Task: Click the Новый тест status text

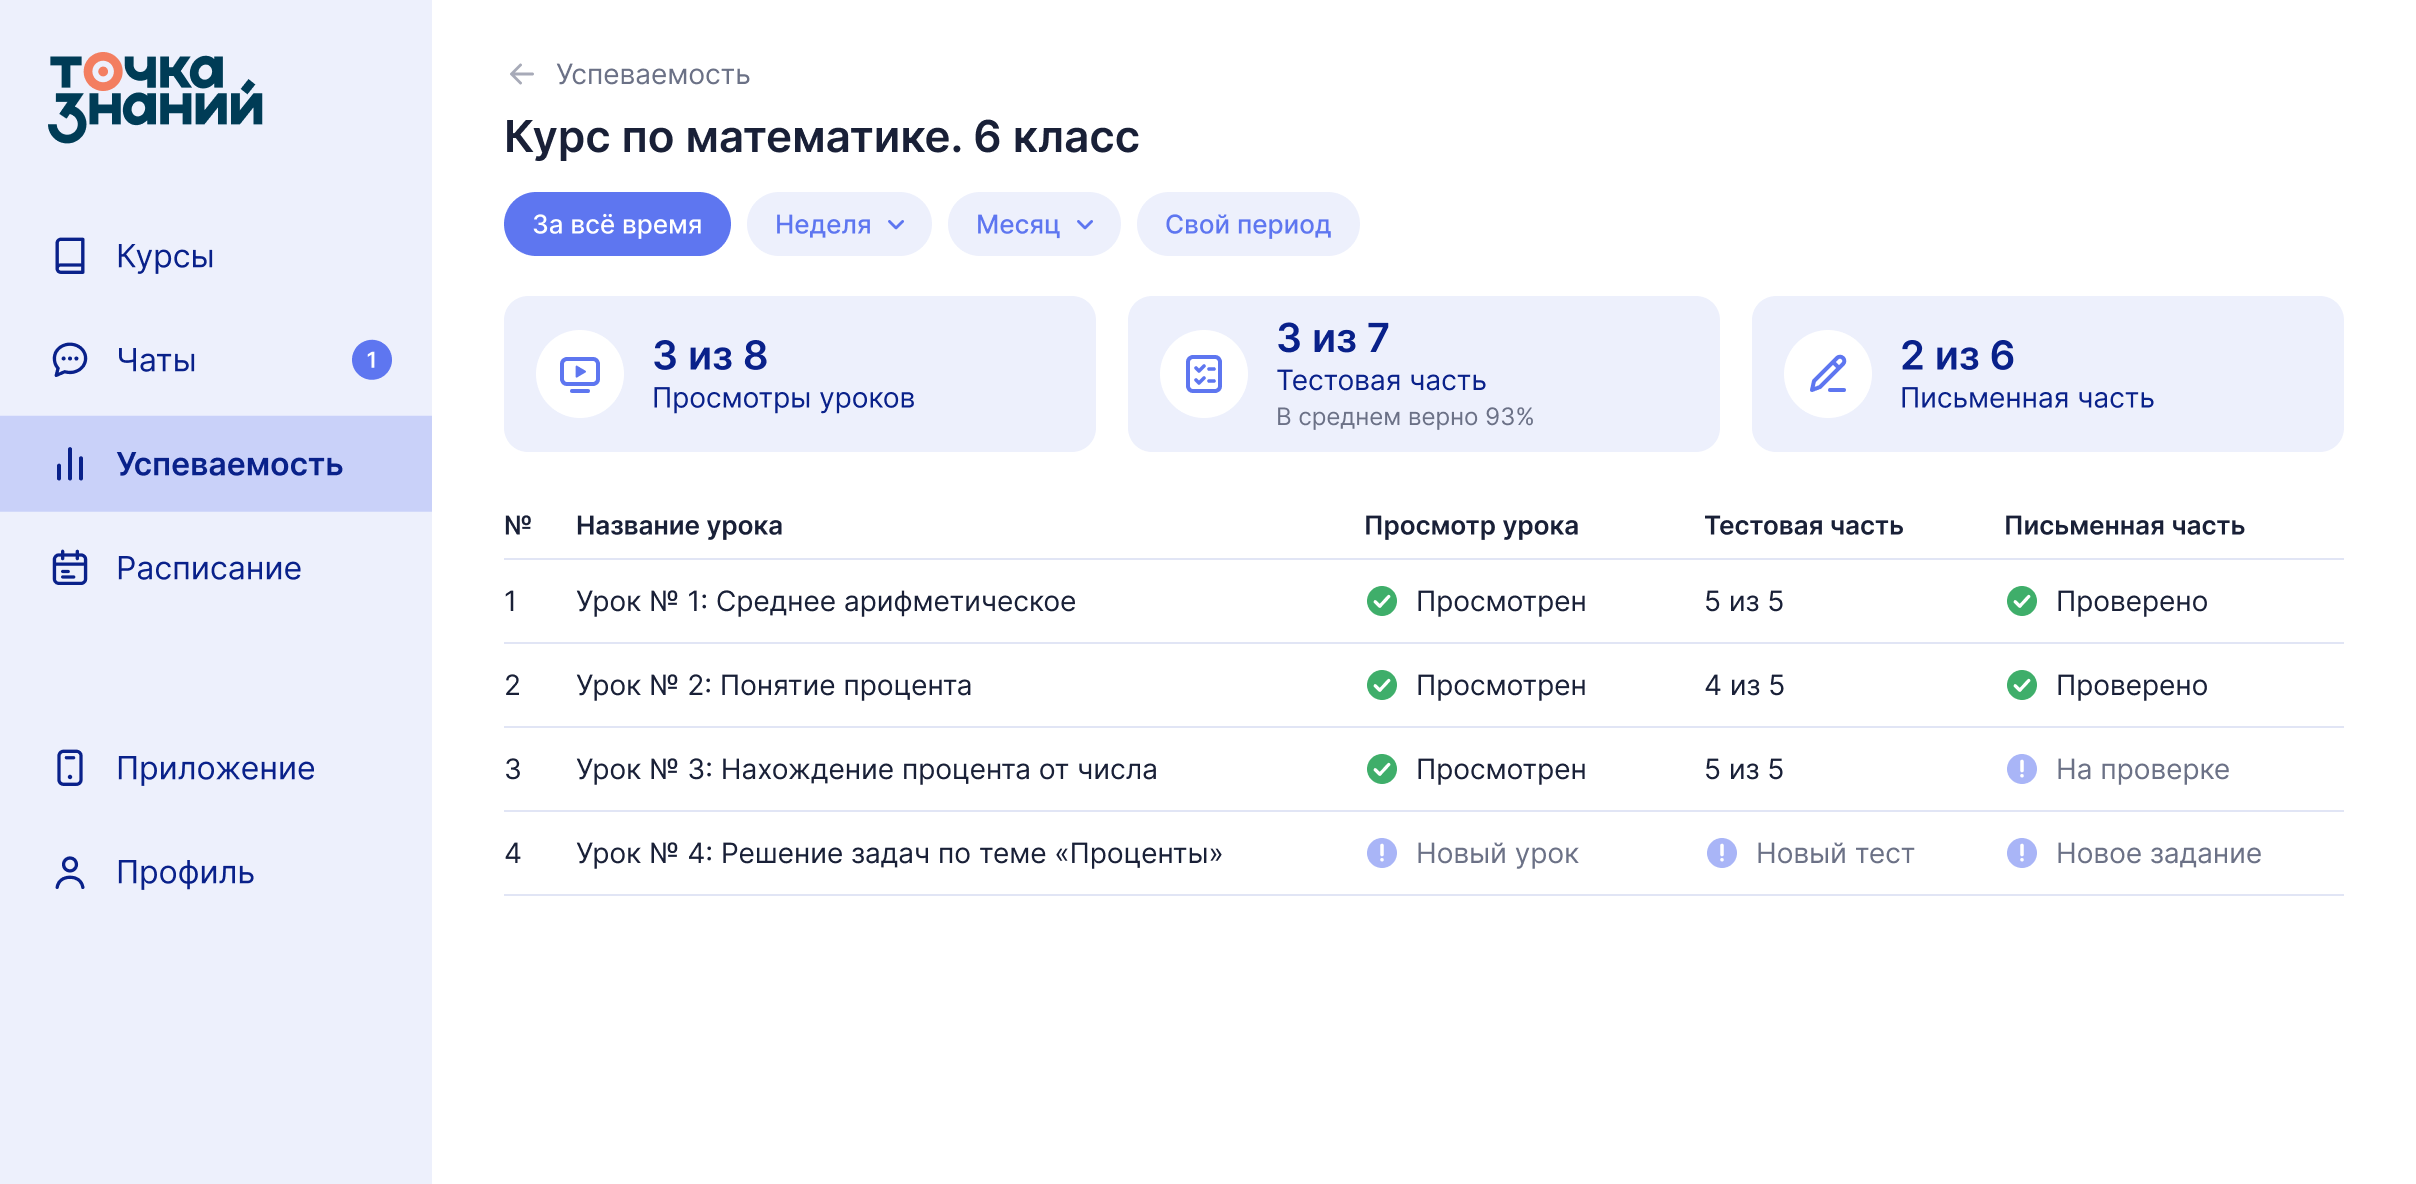Action: pos(1835,853)
